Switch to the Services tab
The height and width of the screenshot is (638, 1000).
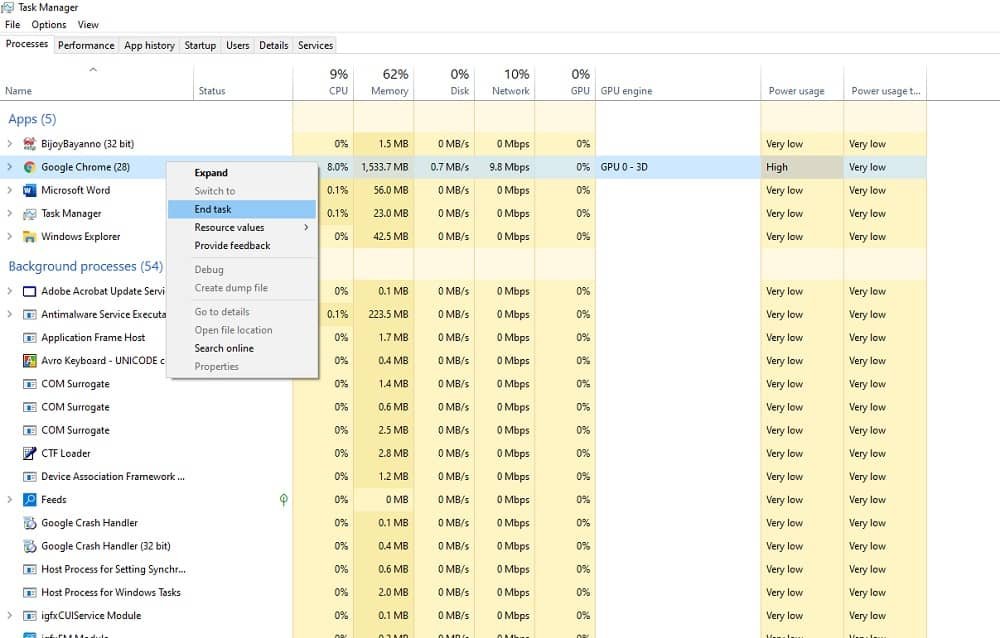[x=316, y=45]
